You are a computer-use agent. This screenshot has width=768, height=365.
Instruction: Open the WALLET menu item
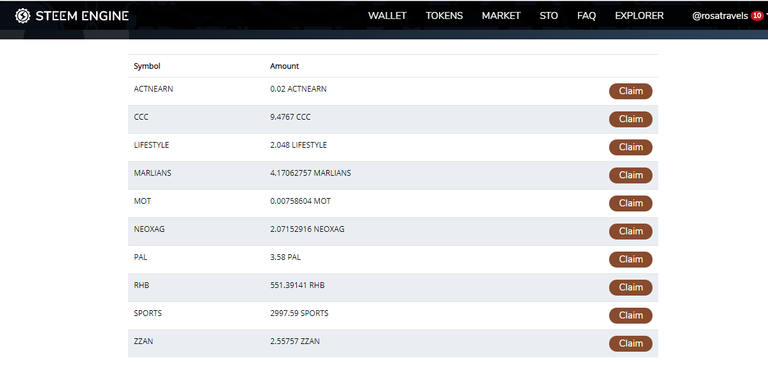(387, 16)
